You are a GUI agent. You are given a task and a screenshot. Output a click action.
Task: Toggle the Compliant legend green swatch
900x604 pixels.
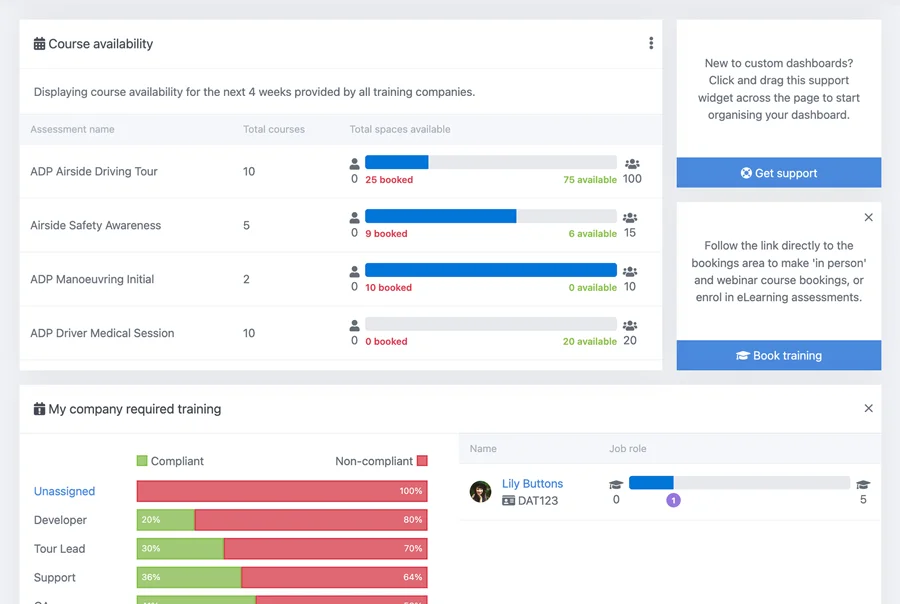[x=142, y=461]
